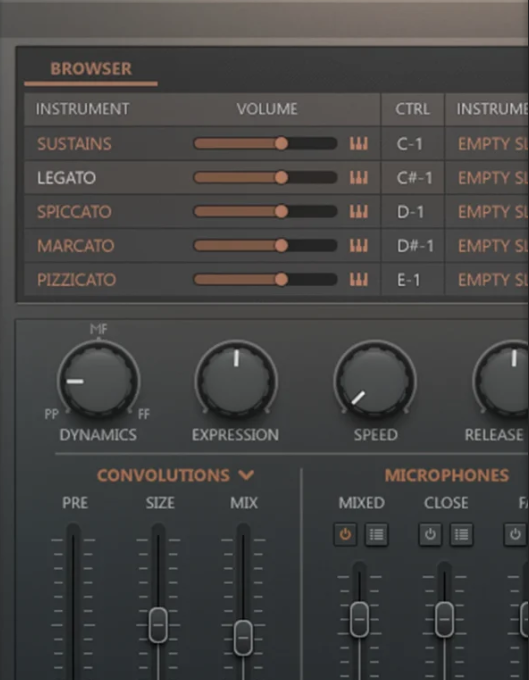Select the SPICCATO instrument
Image resolution: width=529 pixels, height=680 pixels.
click(x=74, y=212)
